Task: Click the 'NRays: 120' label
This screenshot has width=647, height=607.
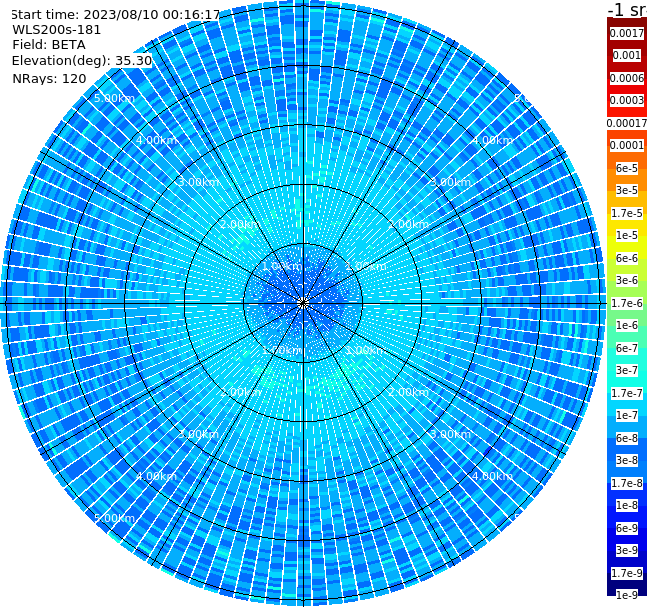Action: coord(49,78)
